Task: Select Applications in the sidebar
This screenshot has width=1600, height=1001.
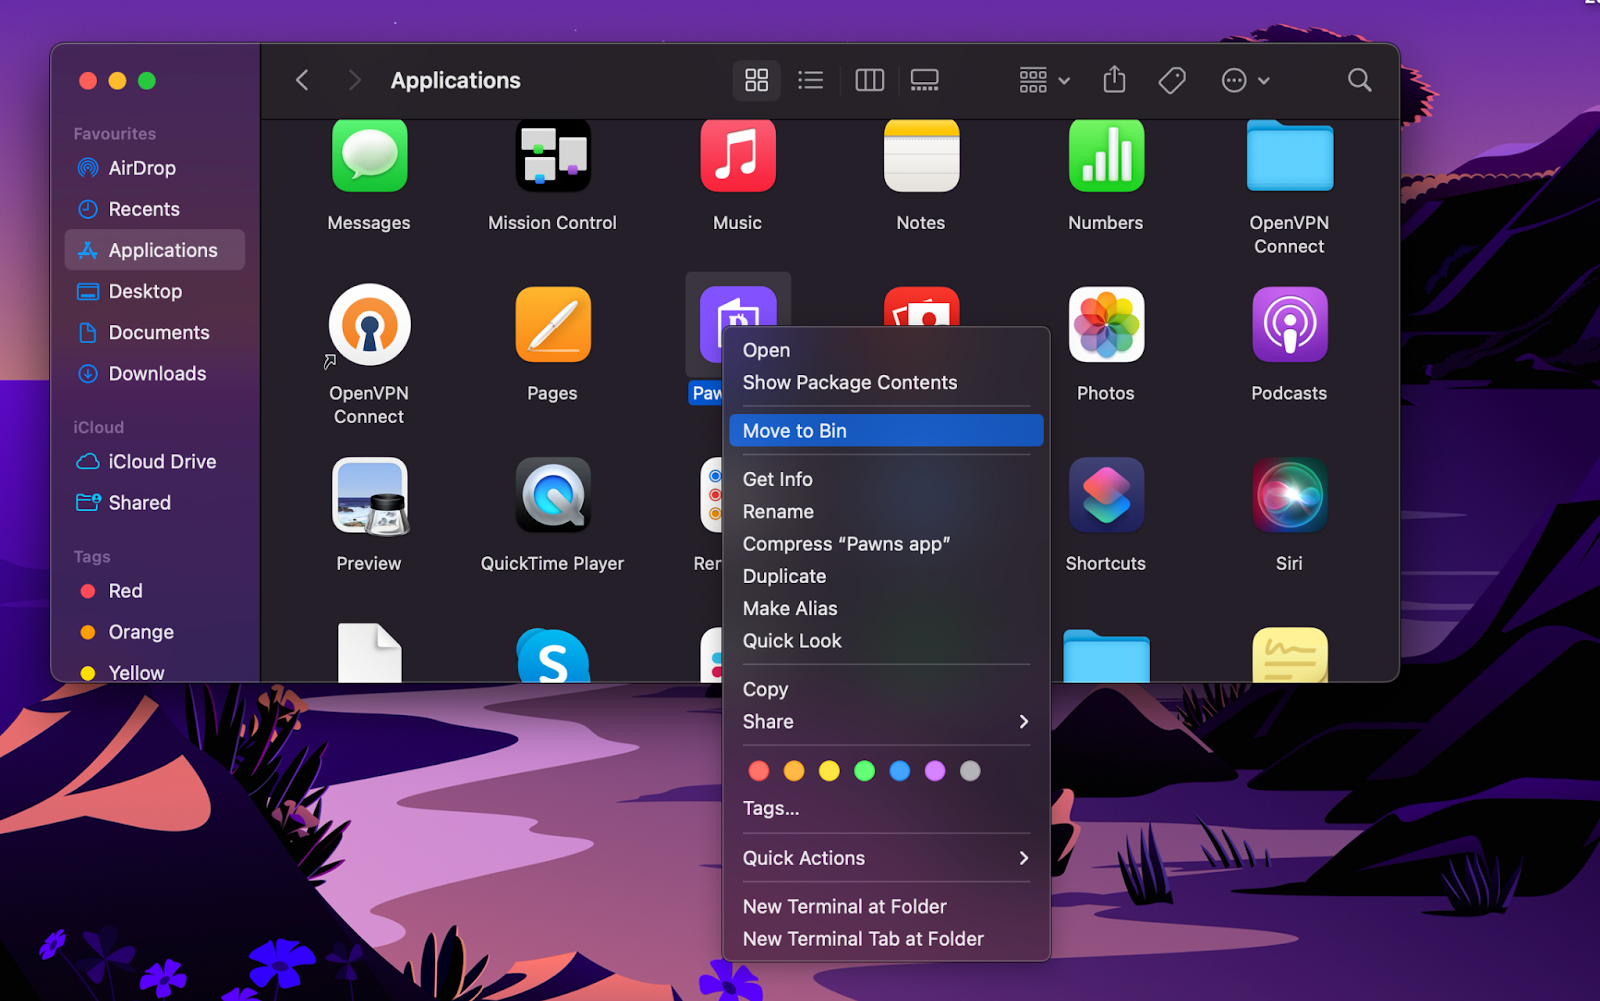Action: (155, 250)
